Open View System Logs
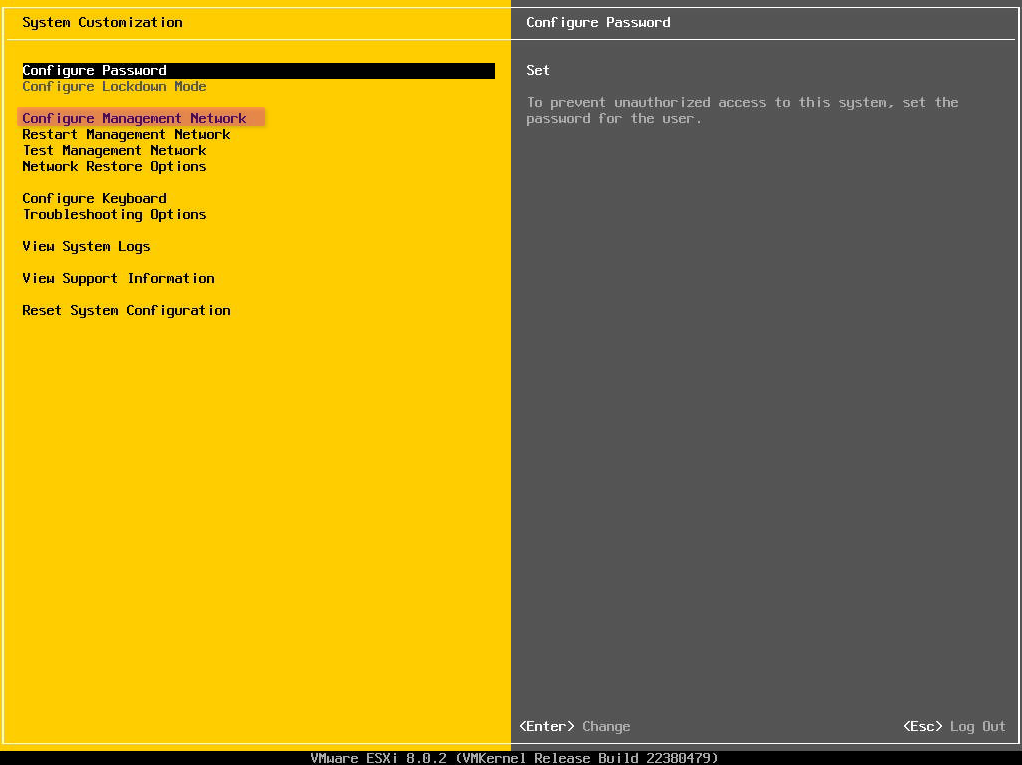Screen dimensions: 1022x765 pos(86,247)
